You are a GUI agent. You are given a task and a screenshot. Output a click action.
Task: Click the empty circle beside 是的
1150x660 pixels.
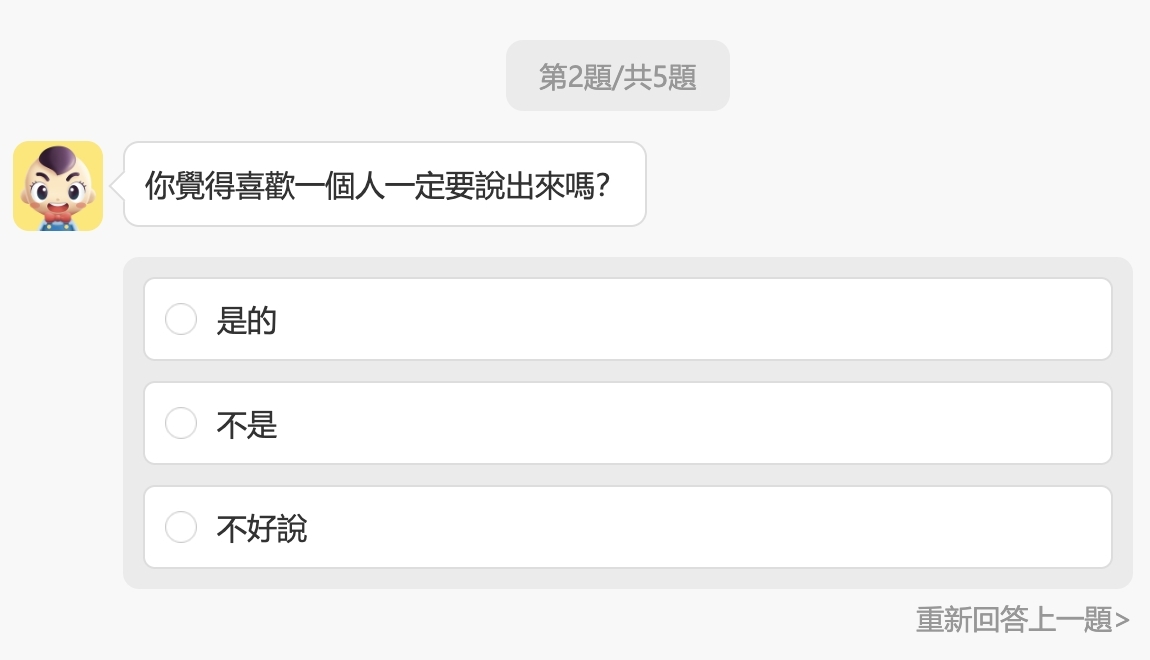(181, 318)
